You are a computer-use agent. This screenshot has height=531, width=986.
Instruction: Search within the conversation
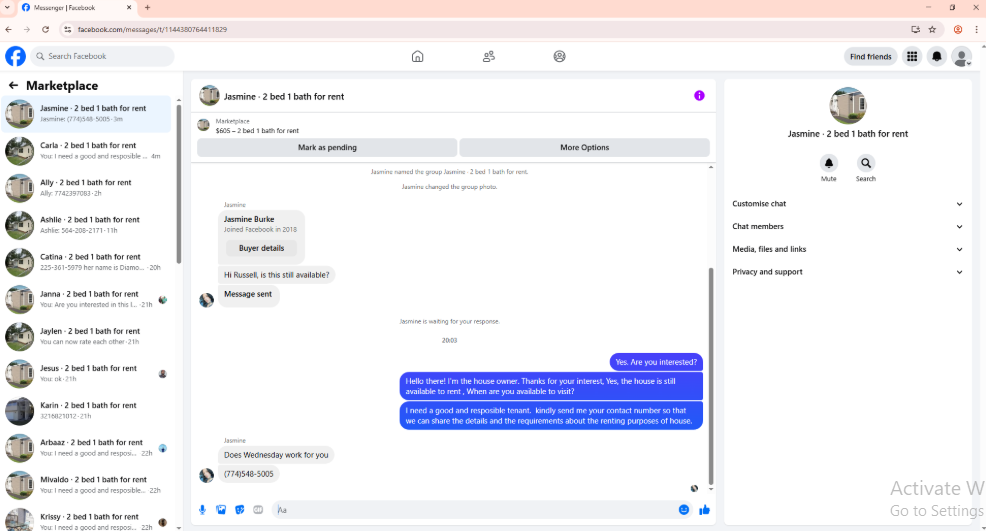coord(866,164)
